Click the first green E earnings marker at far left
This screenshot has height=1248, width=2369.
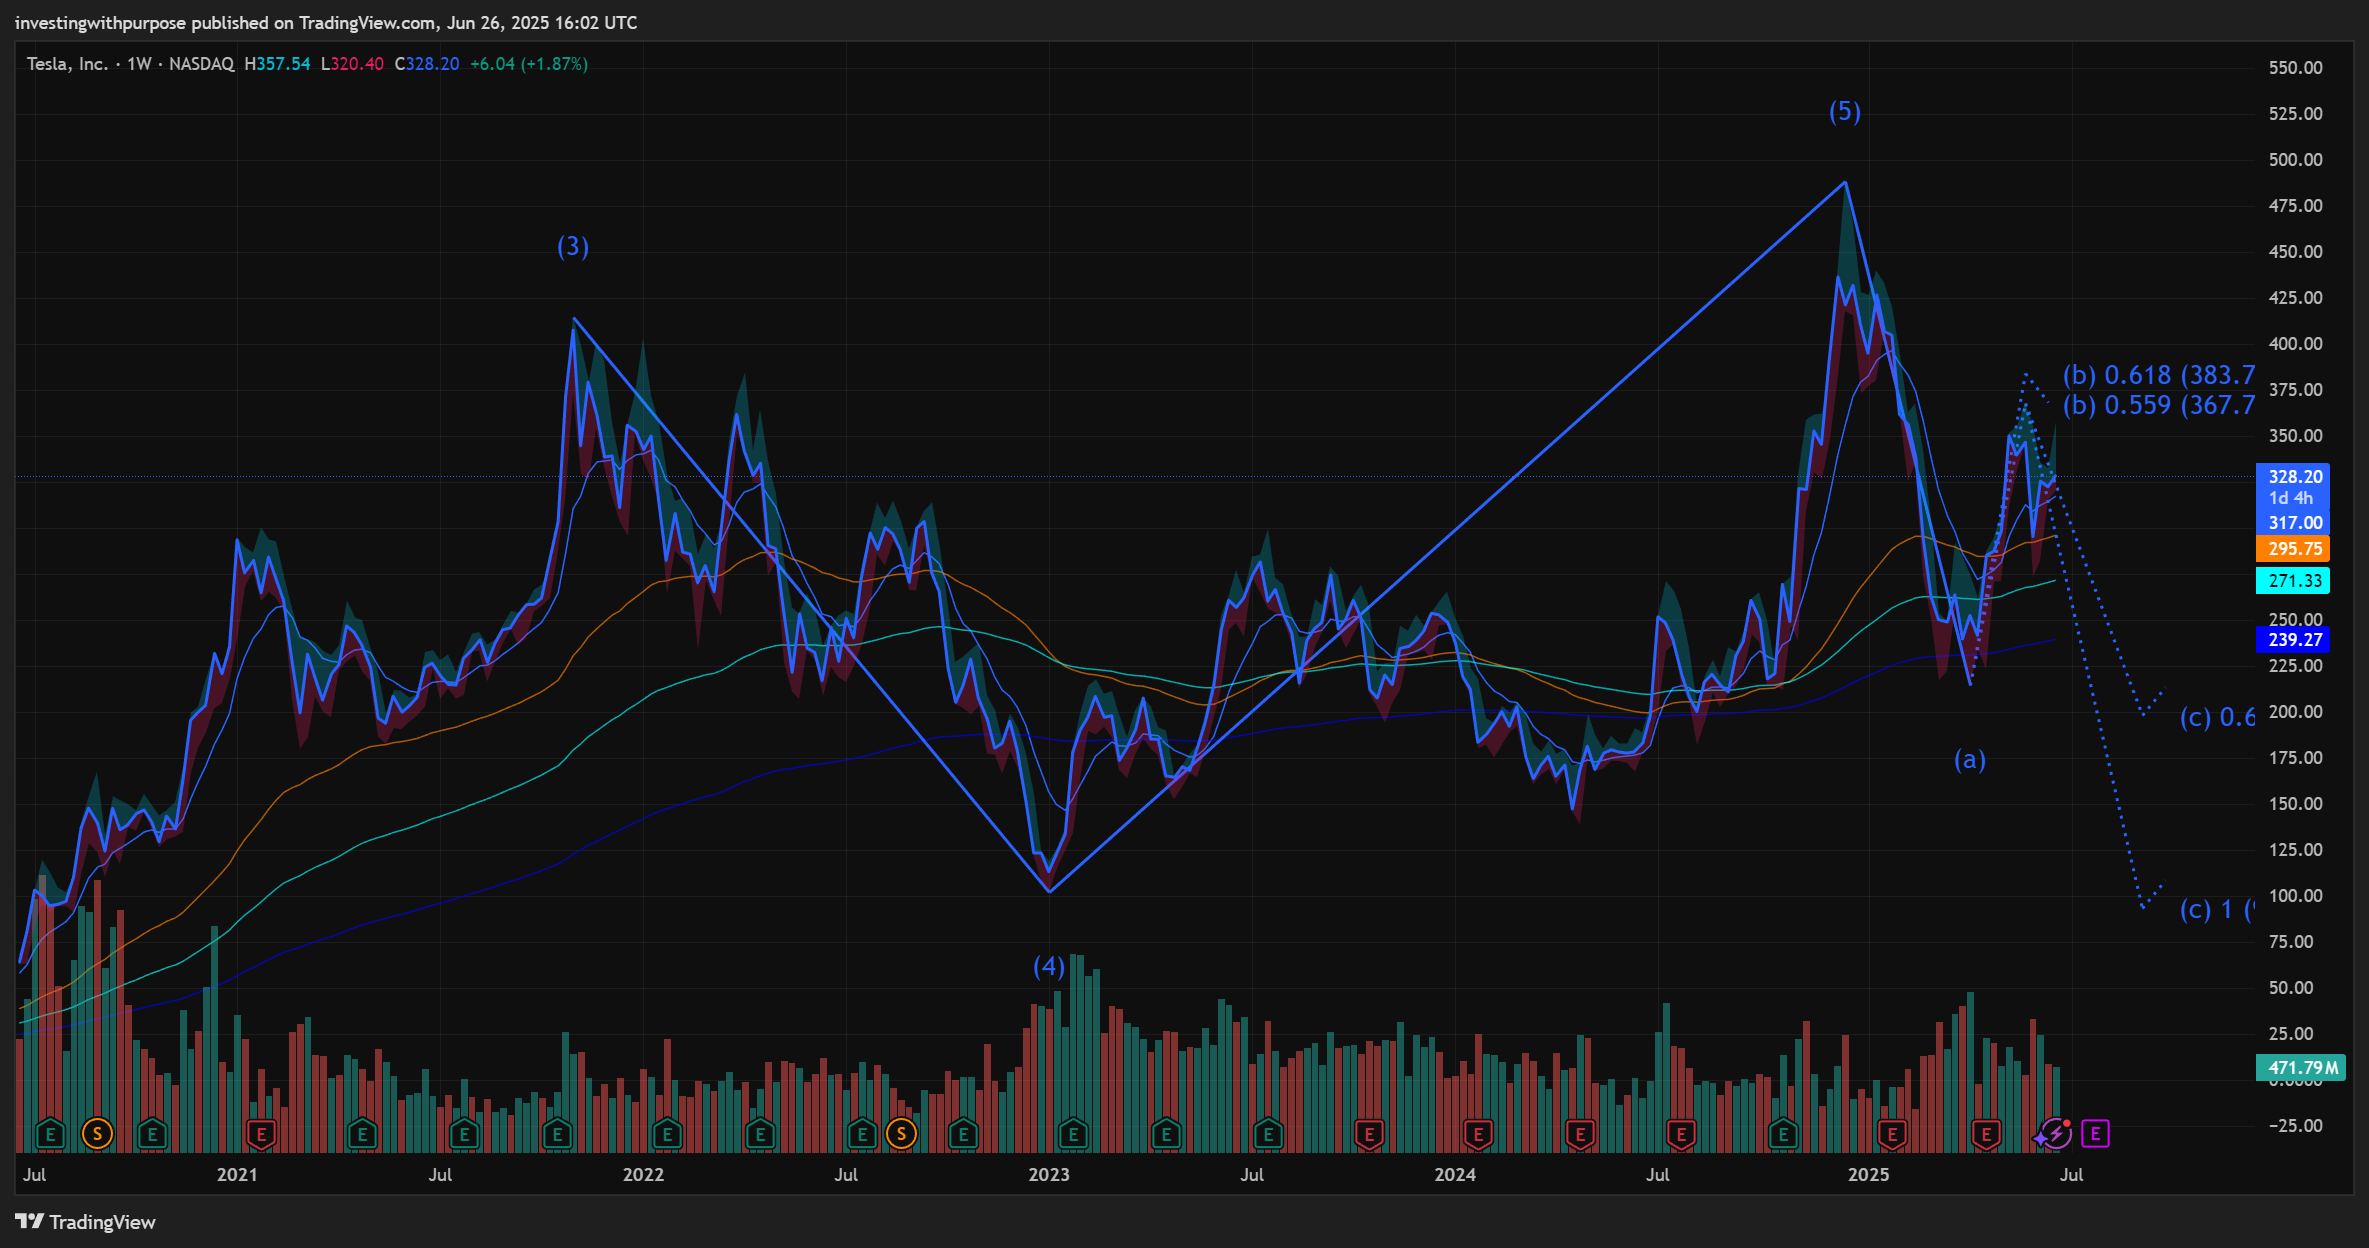[50, 1134]
